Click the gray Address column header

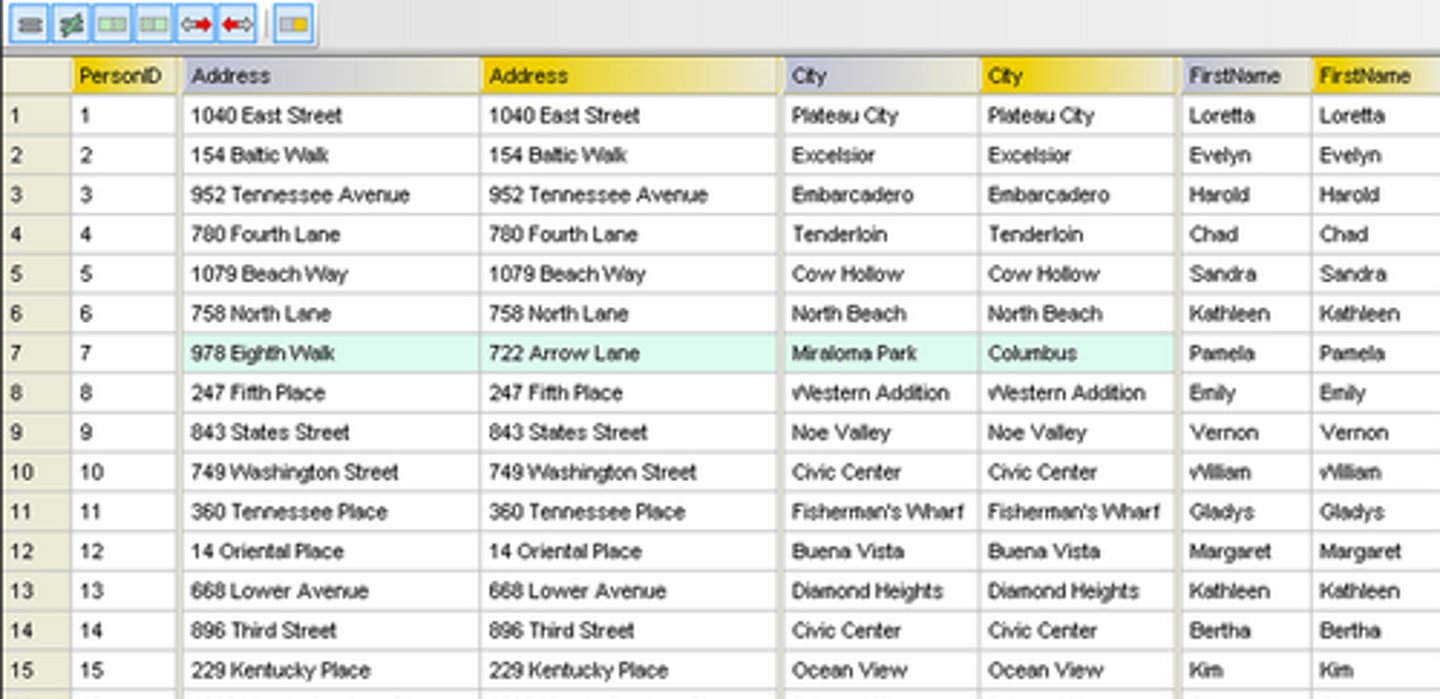click(x=330, y=76)
